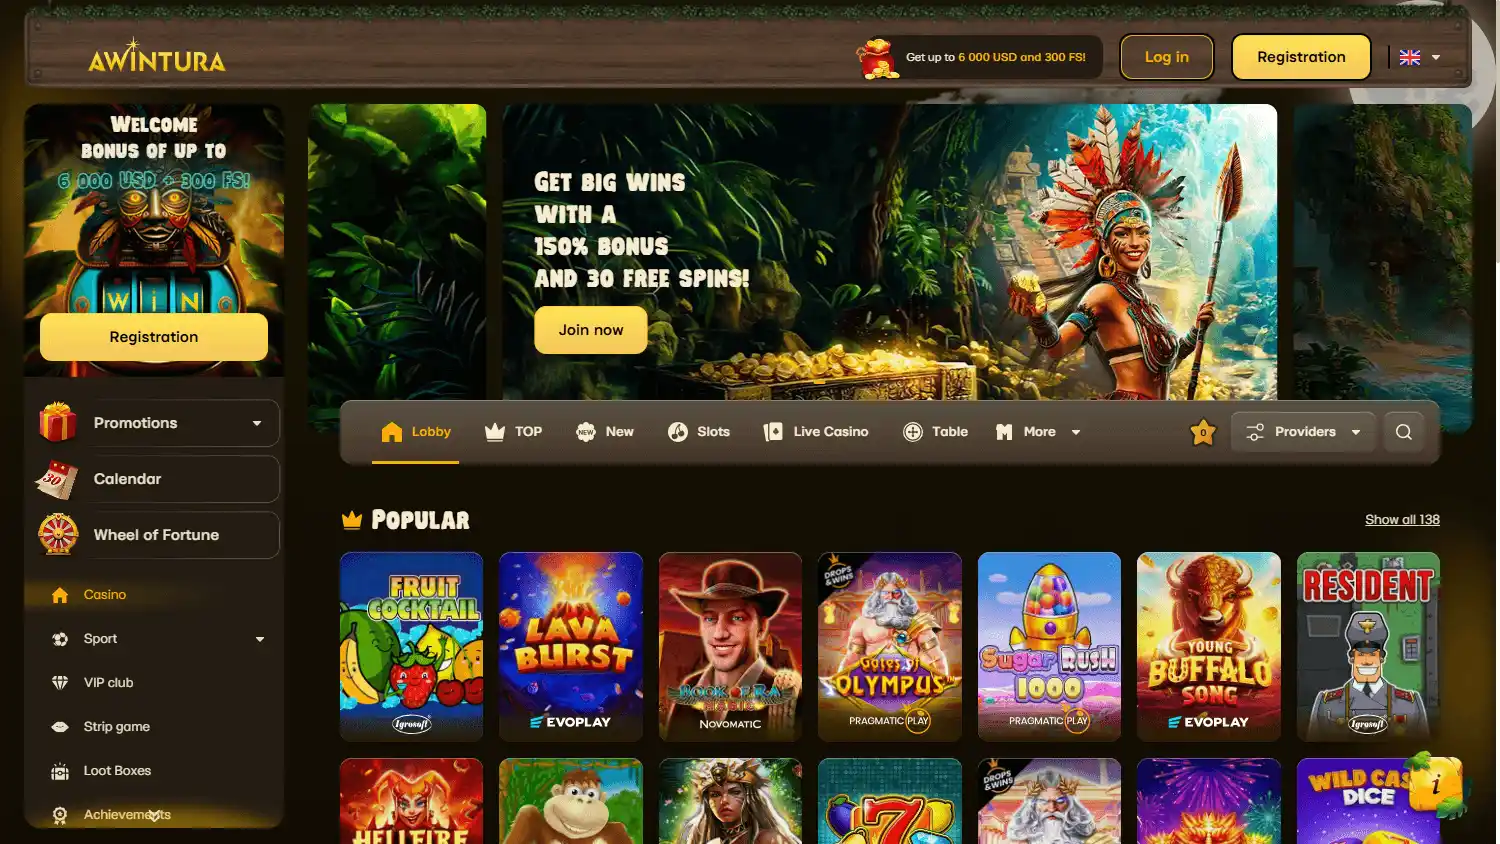Open the Fruit Cocktail game thumbnail
This screenshot has height=844, width=1500.
[411, 647]
